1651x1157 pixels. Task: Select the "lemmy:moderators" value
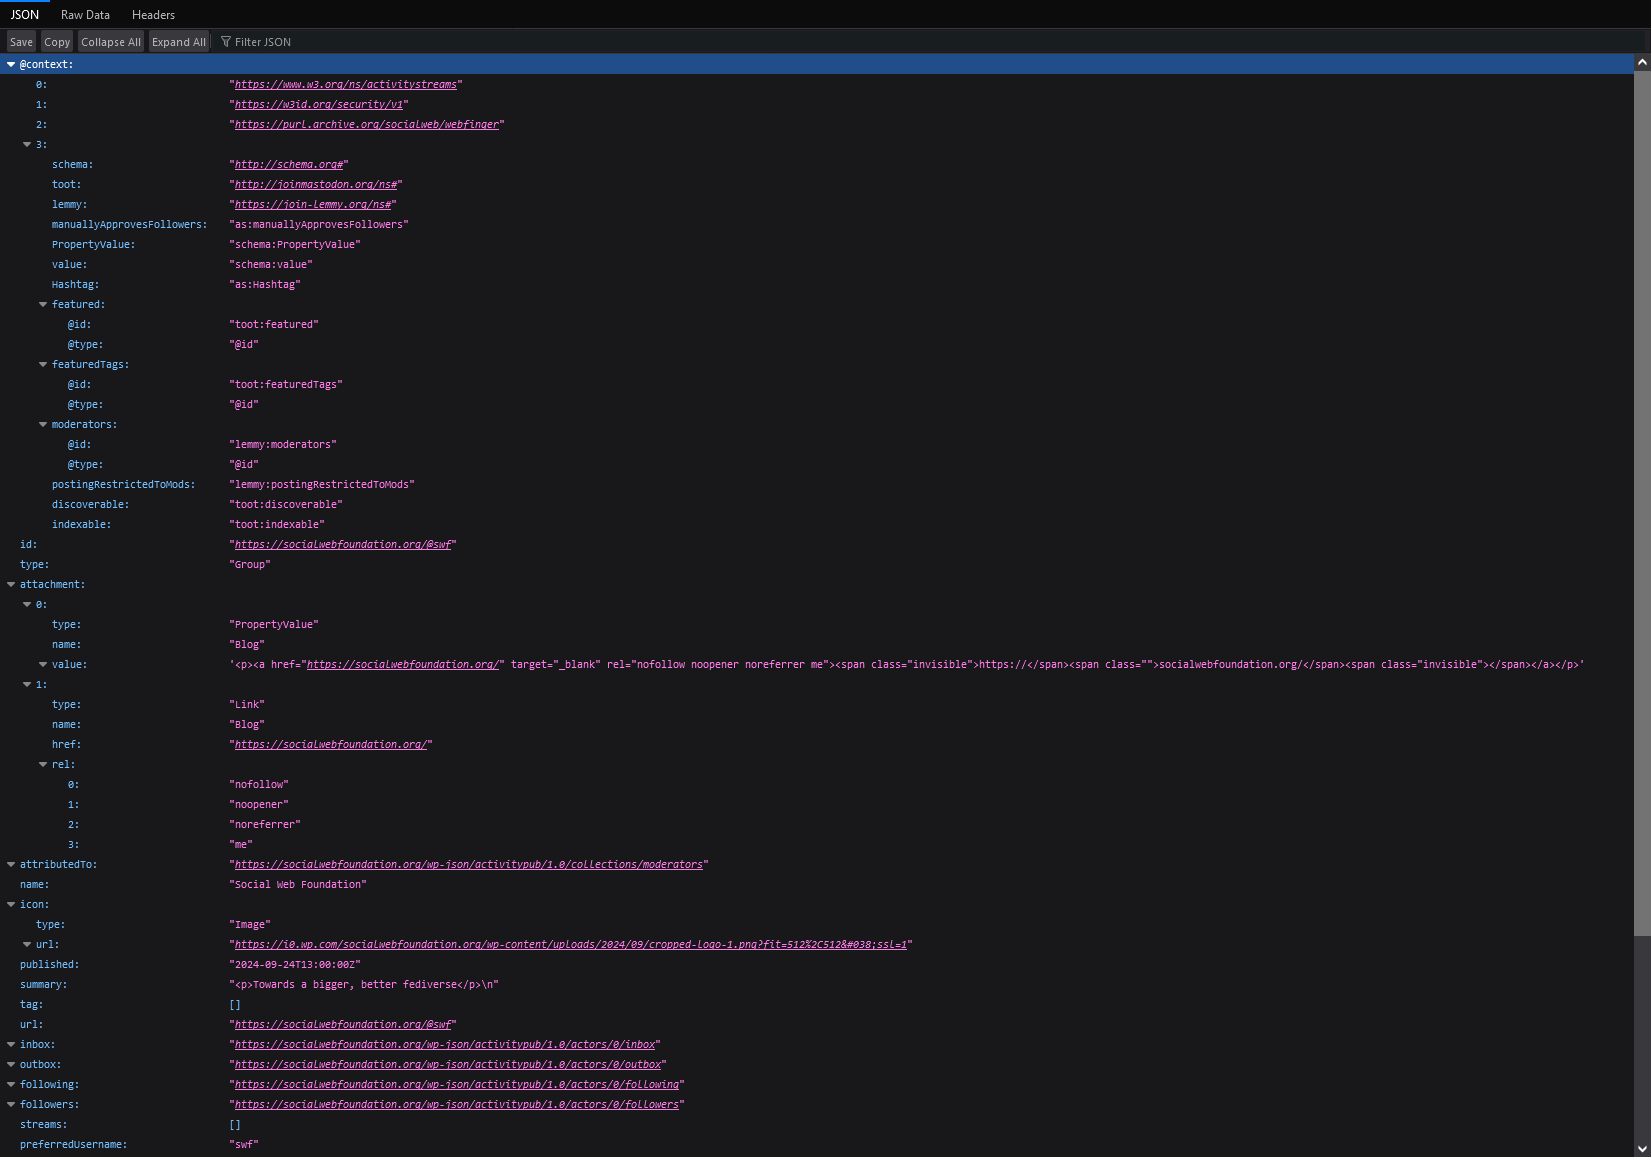click(283, 444)
